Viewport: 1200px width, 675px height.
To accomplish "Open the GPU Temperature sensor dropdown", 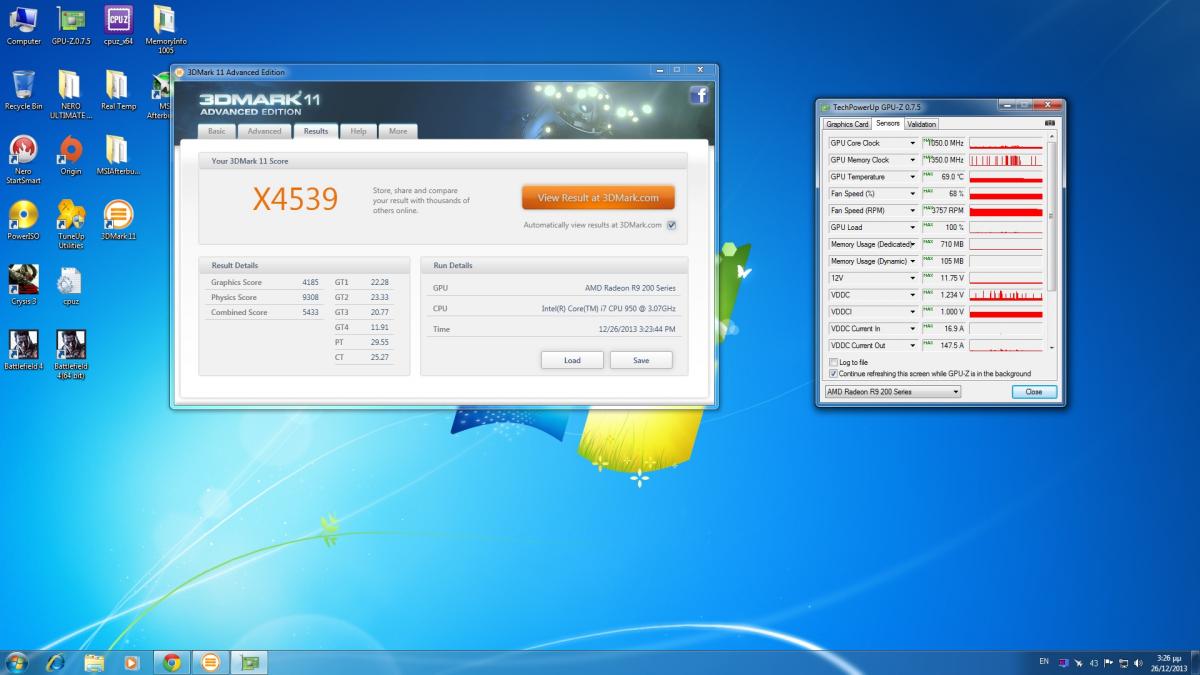I will click(x=913, y=177).
